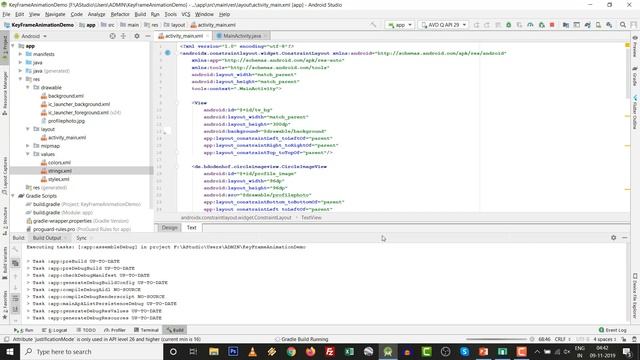Open the Terminal tool window

(x=147, y=330)
